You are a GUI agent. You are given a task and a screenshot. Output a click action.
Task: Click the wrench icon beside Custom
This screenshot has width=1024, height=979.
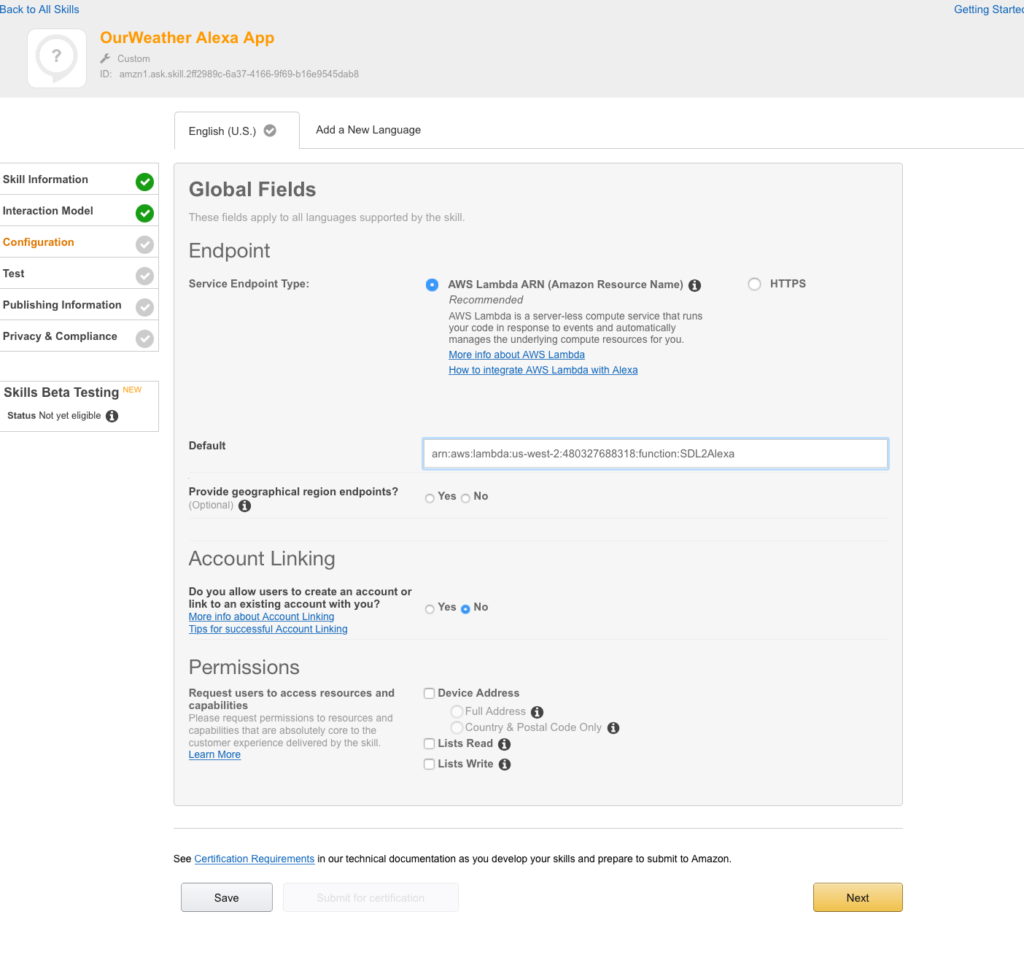click(105, 58)
